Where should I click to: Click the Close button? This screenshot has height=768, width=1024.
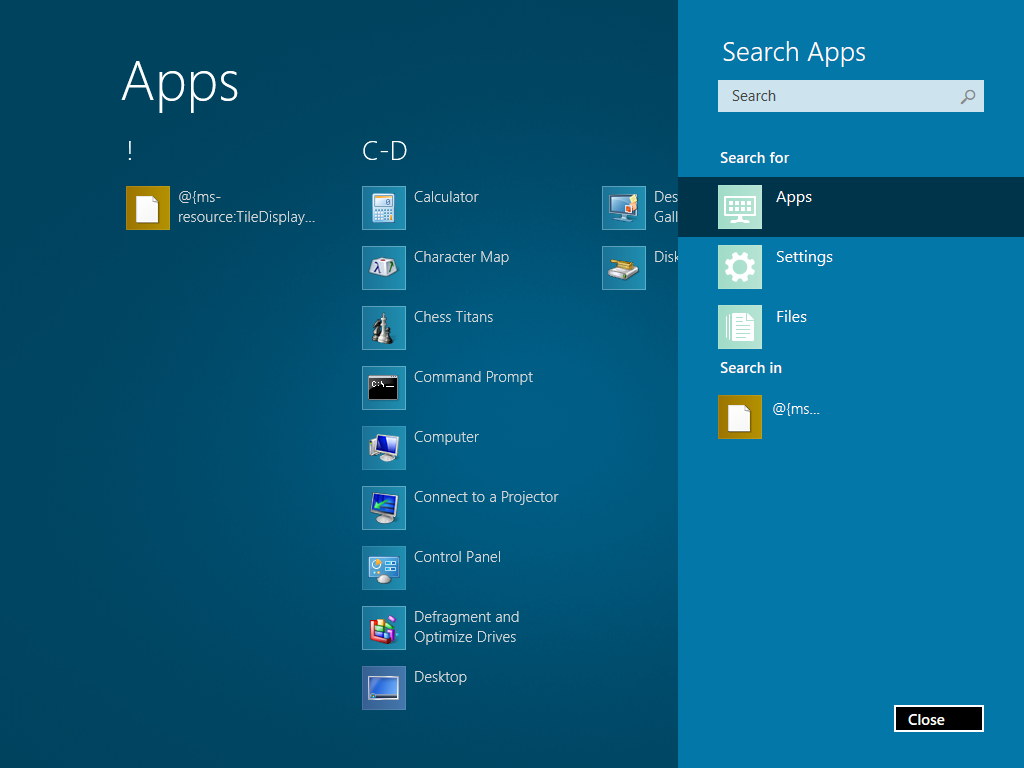938,719
